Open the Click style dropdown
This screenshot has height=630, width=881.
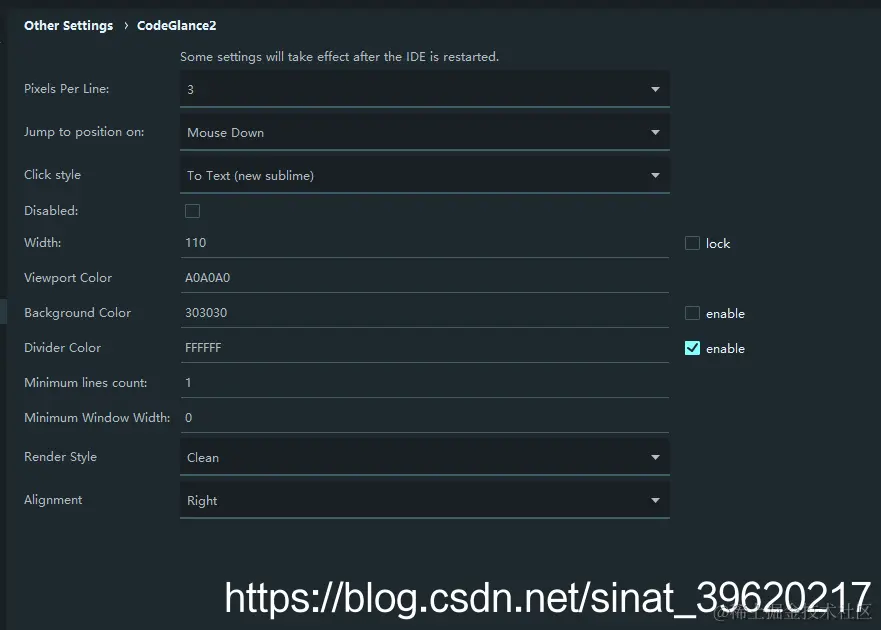click(x=425, y=175)
